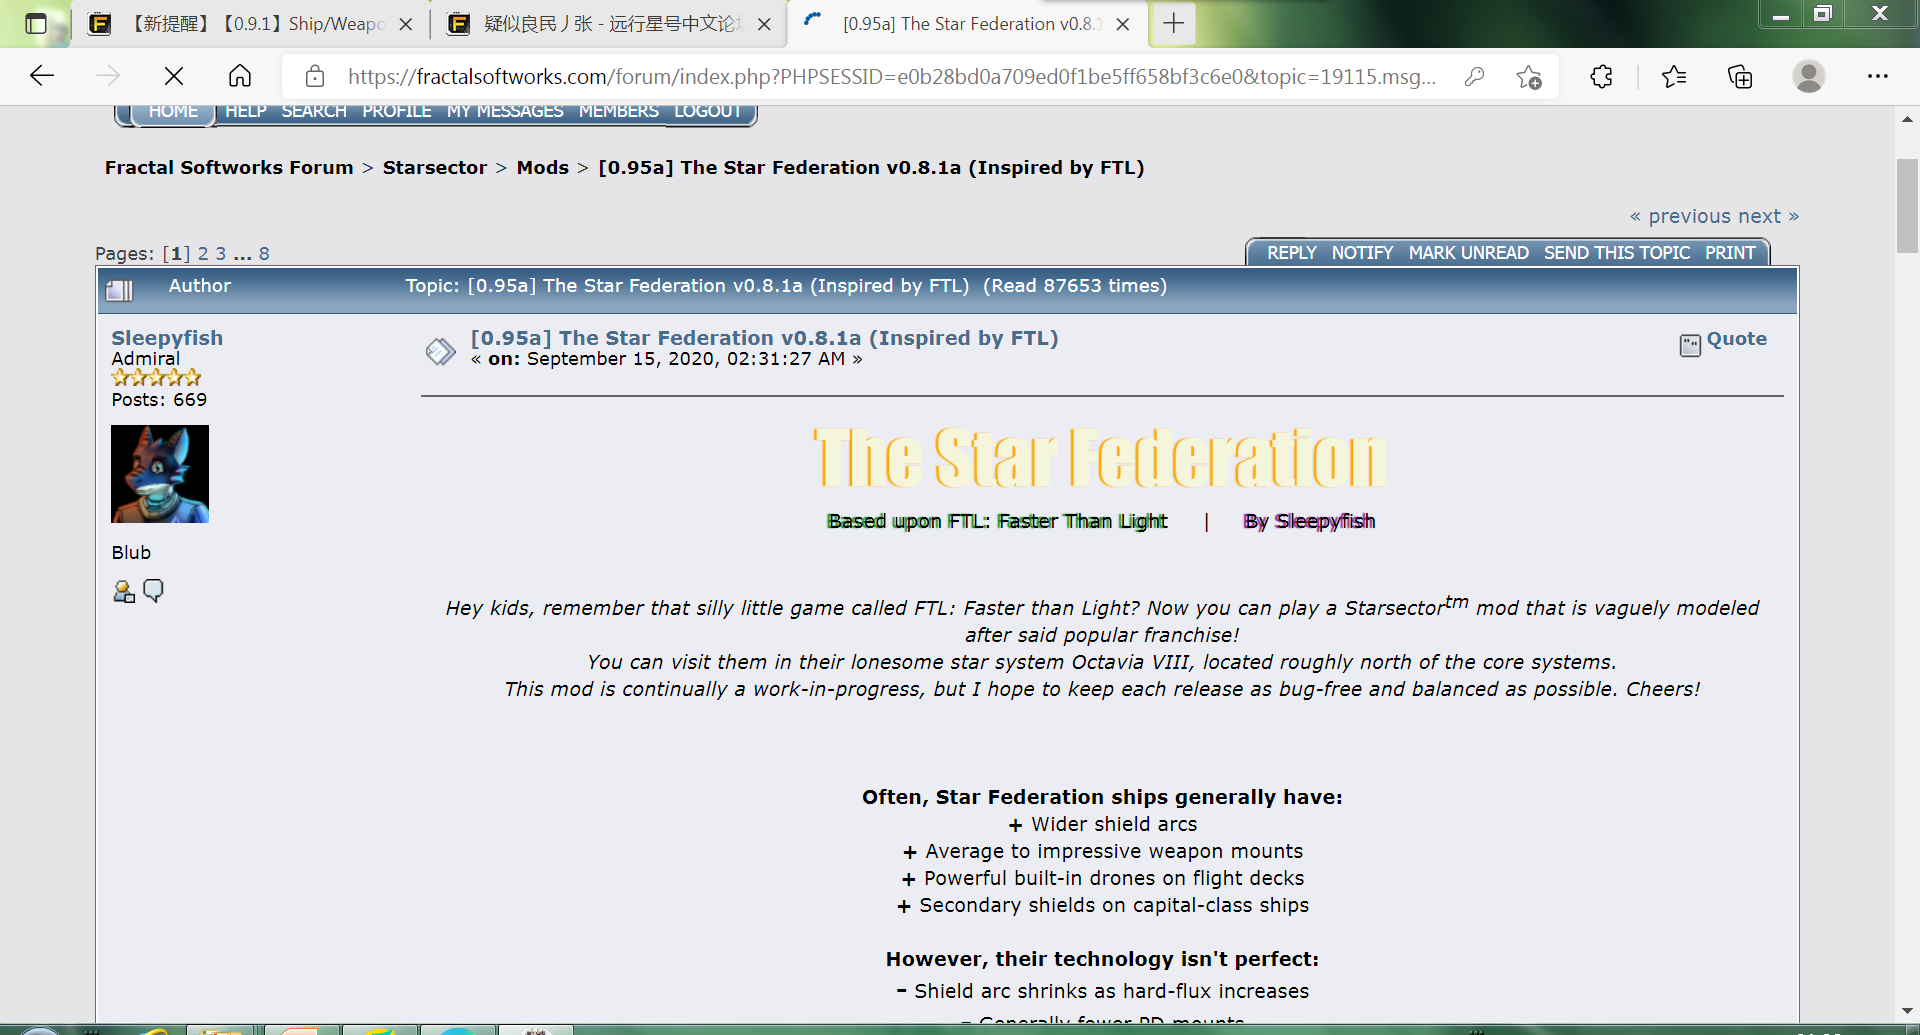Click the address bar URL field

(x=890, y=77)
